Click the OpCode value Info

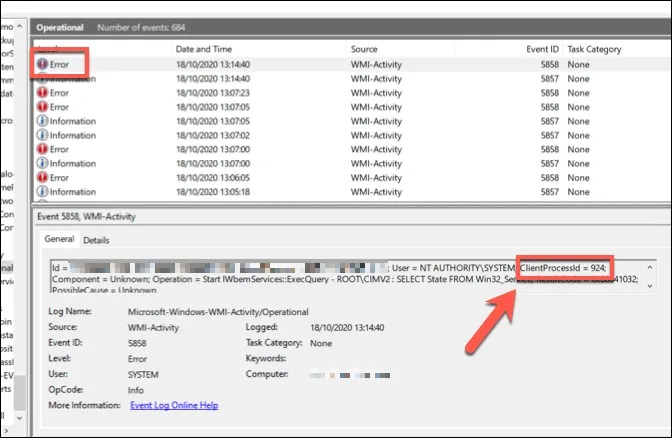pos(135,390)
